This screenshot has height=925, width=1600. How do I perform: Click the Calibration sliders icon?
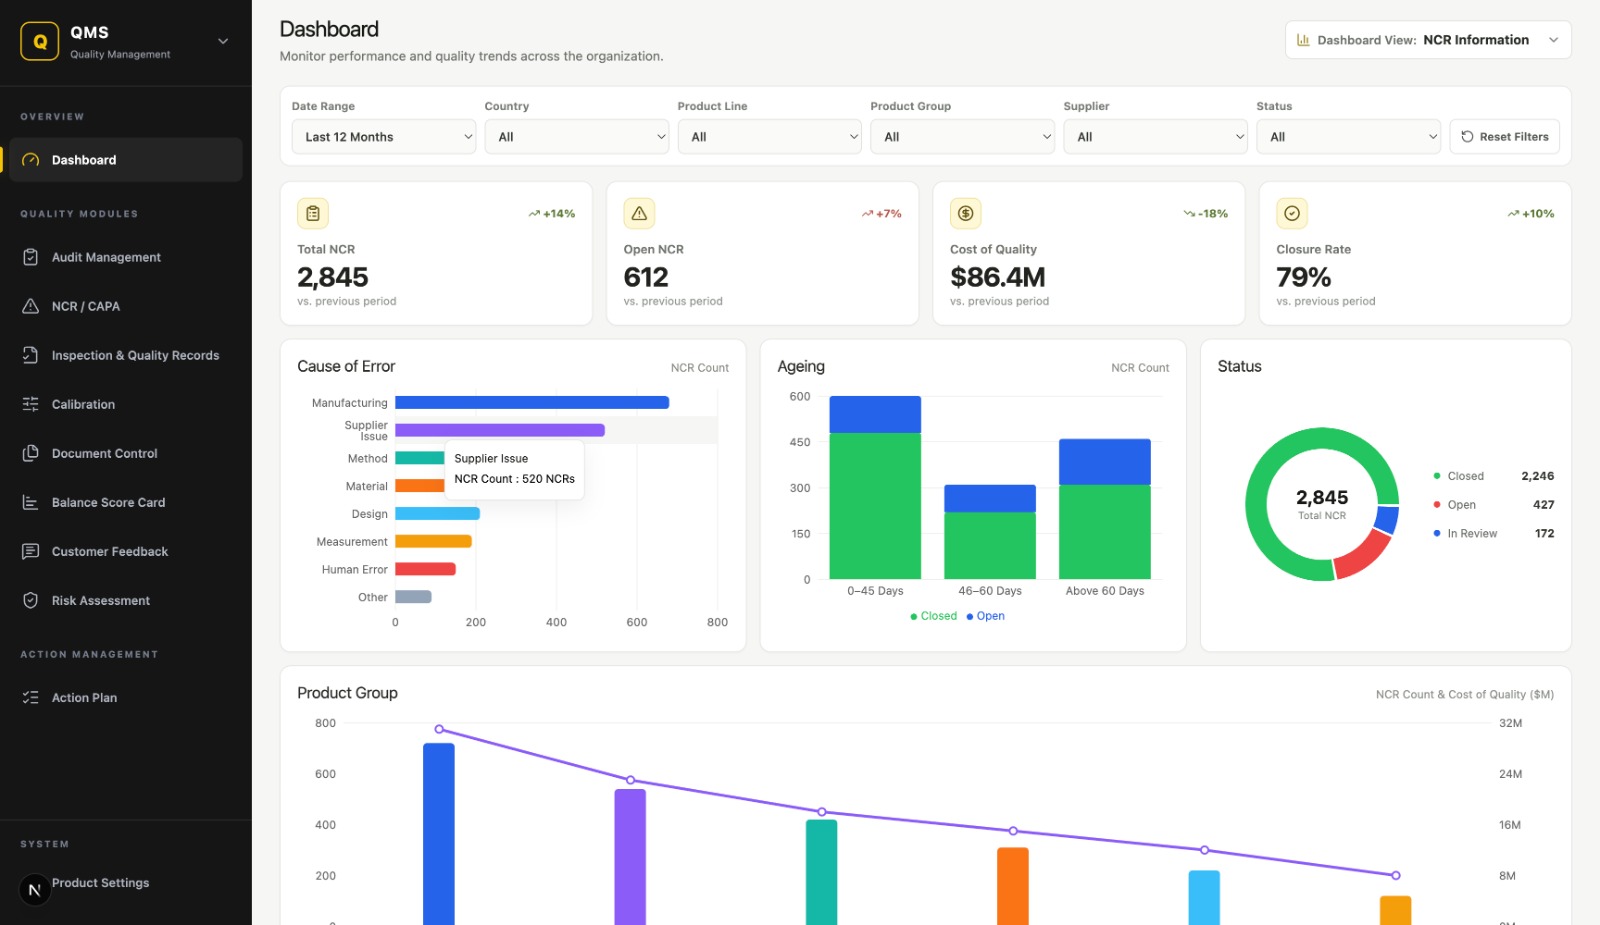click(31, 404)
